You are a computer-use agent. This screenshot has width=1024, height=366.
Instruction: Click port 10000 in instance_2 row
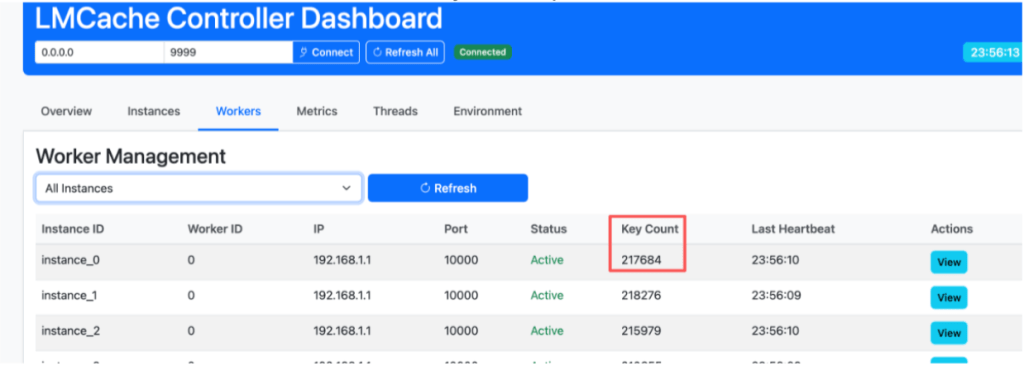tap(461, 331)
